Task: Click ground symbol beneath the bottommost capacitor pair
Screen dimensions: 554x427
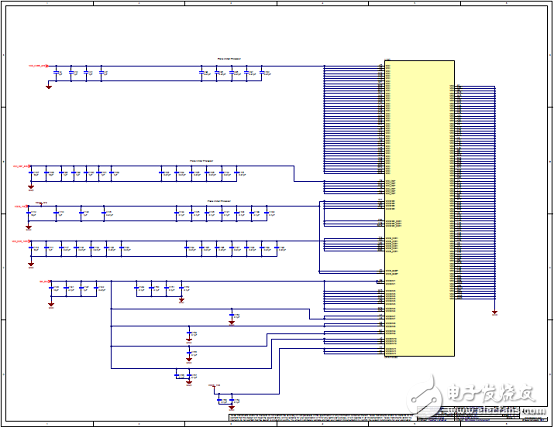Action: pos(231,408)
